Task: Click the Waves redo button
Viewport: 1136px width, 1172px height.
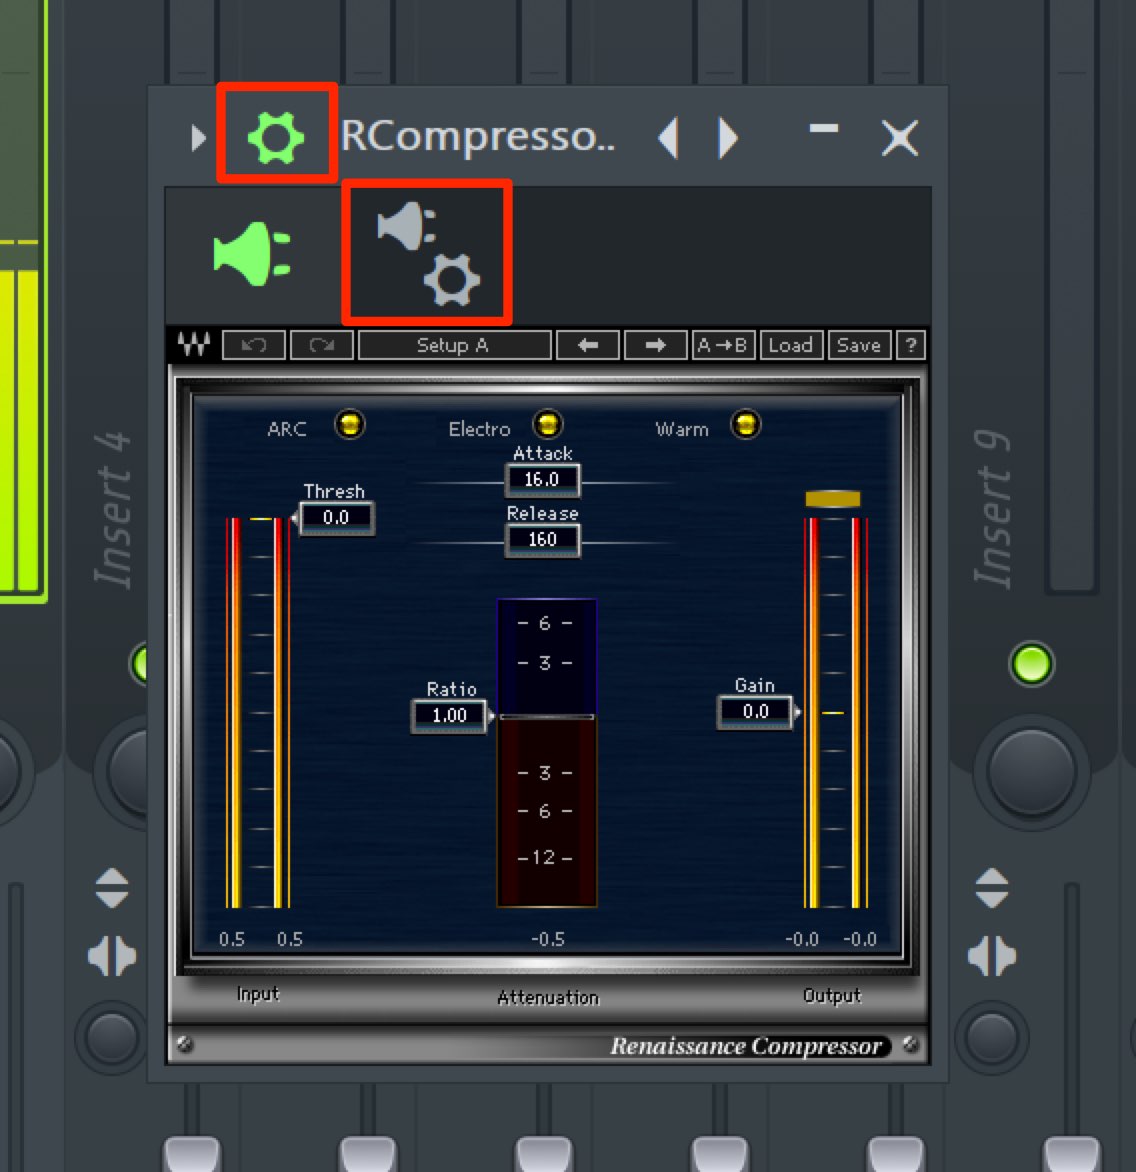Action: (321, 345)
